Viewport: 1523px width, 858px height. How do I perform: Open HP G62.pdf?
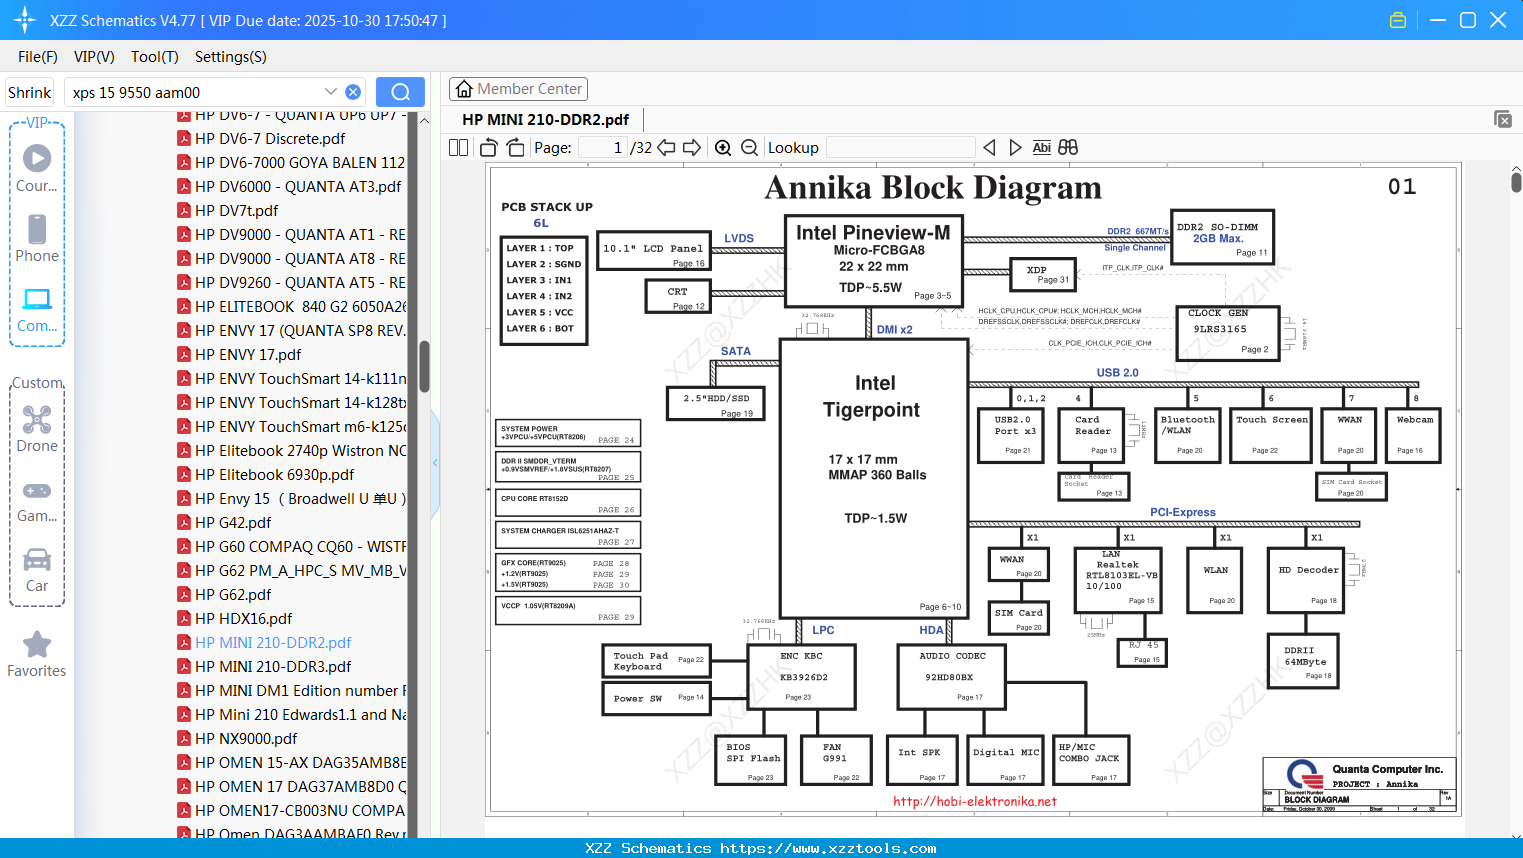[x=233, y=595]
